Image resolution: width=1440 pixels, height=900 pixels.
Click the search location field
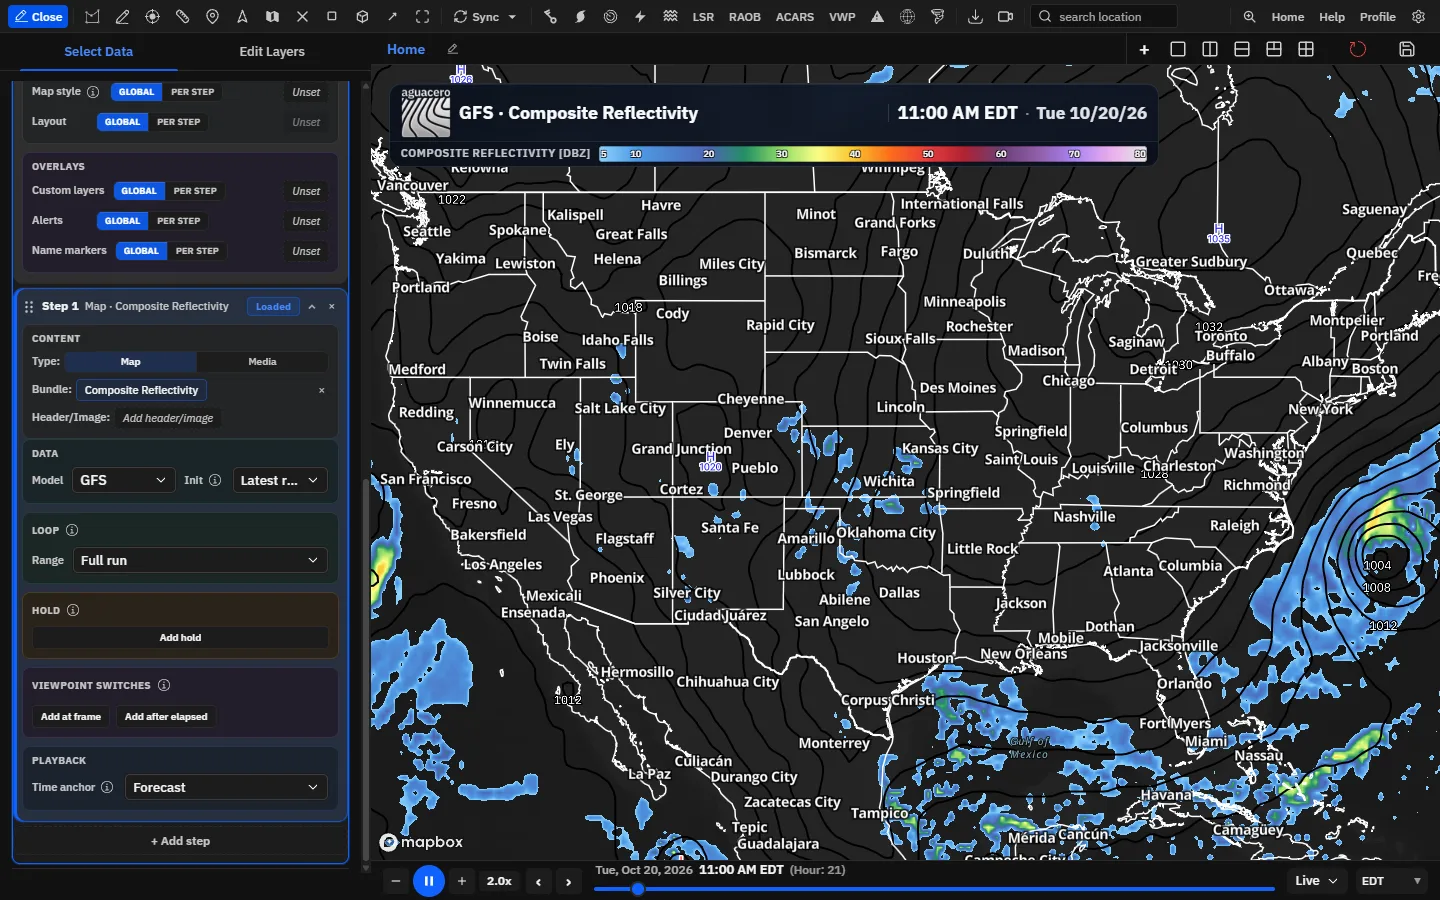(x=1104, y=17)
